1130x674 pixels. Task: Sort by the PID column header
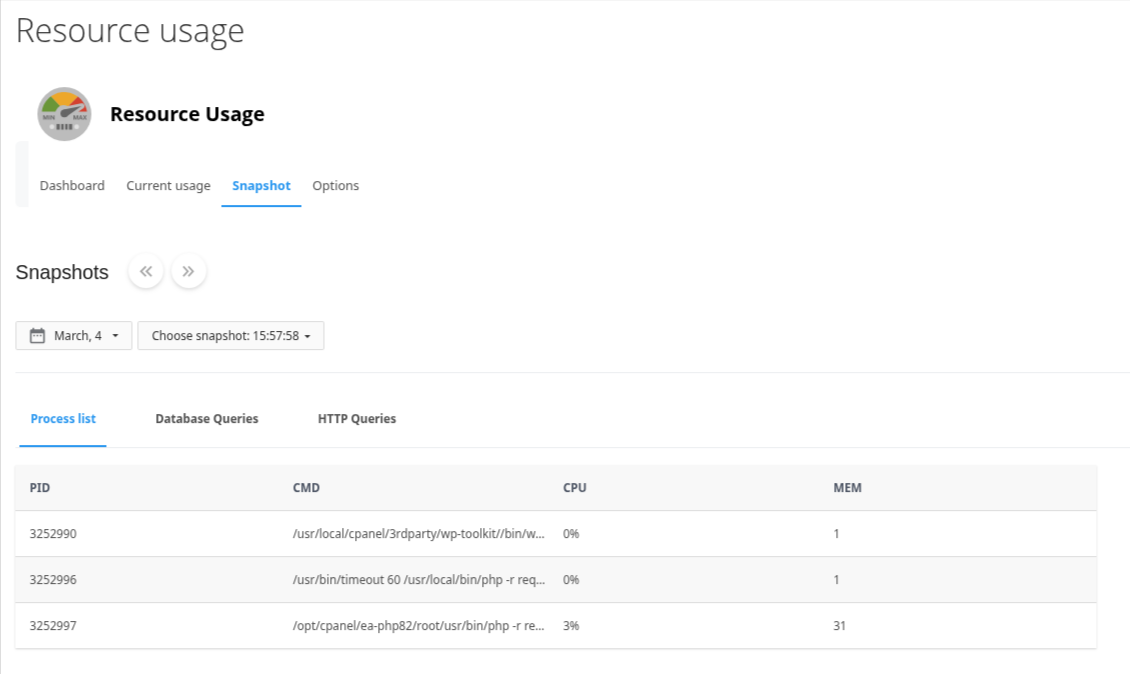[40, 488]
